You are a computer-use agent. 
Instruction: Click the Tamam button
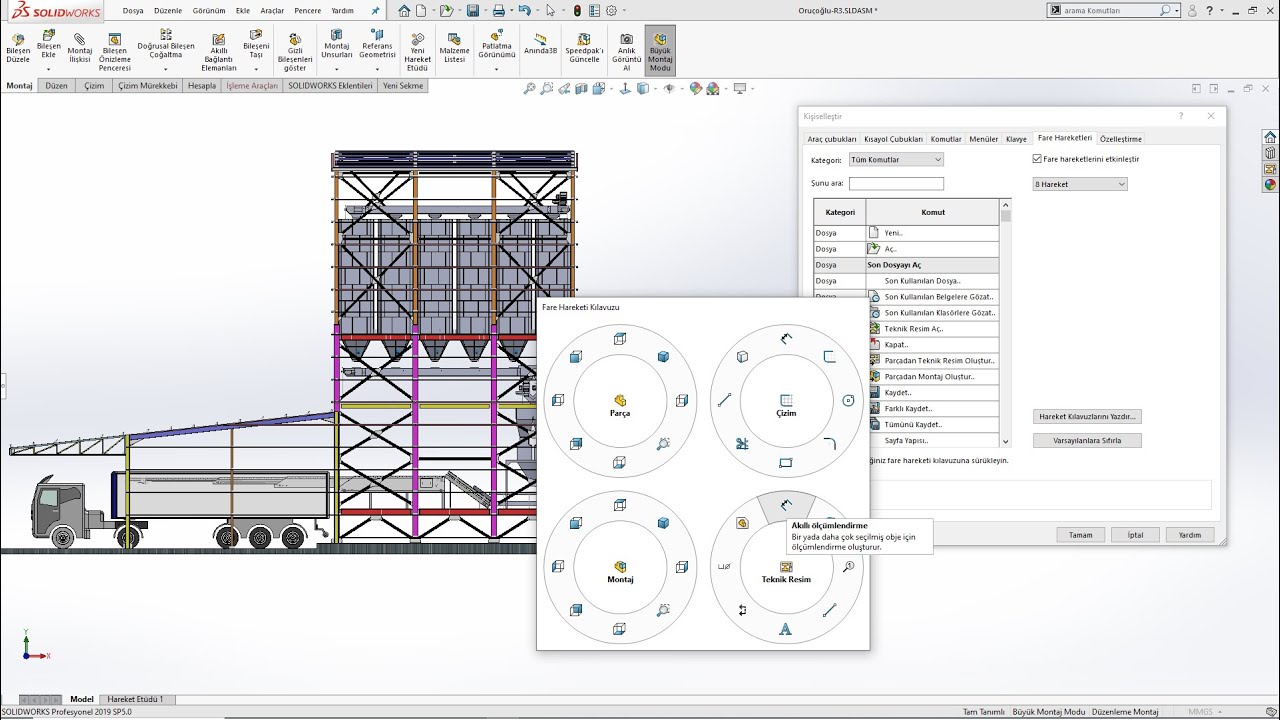(x=1081, y=535)
